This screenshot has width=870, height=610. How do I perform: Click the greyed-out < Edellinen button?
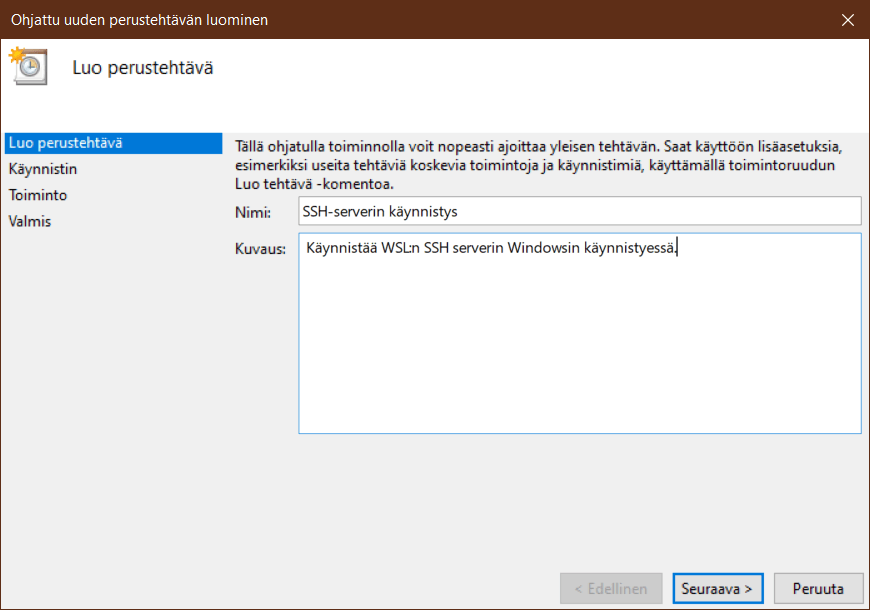click(x=611, y=589)
